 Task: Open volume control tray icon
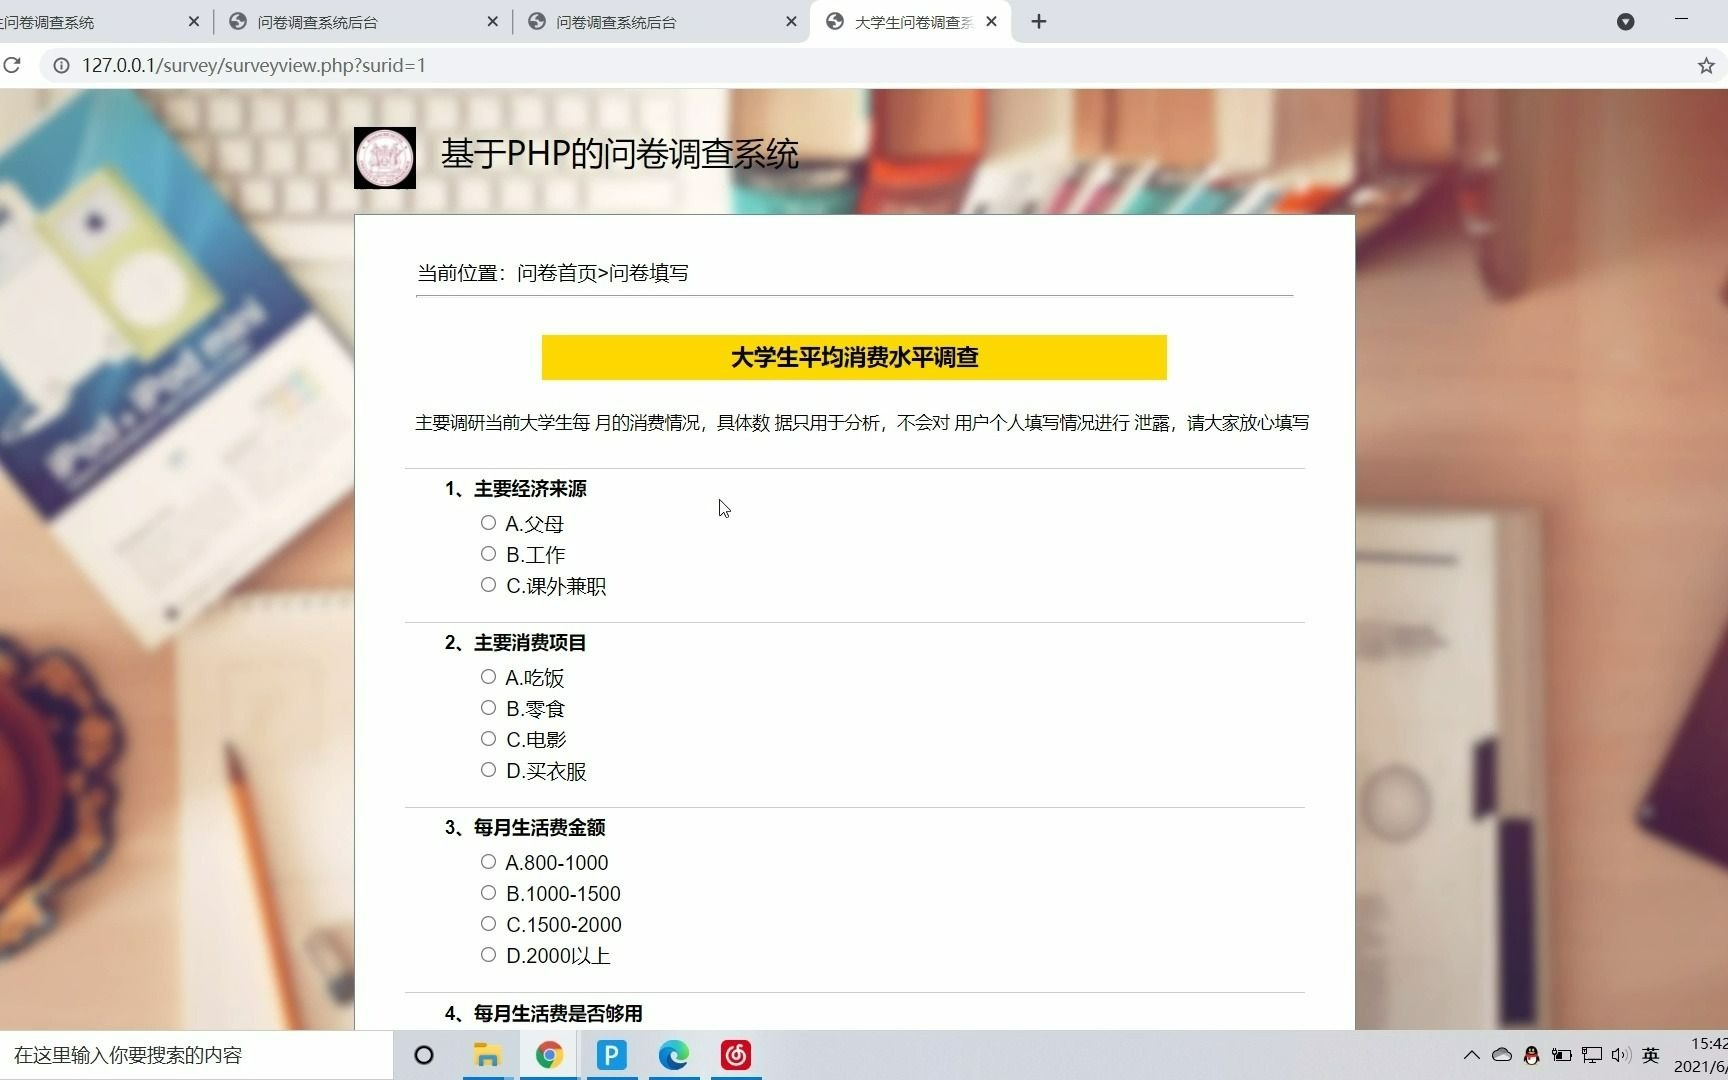pos(1621,1055)
